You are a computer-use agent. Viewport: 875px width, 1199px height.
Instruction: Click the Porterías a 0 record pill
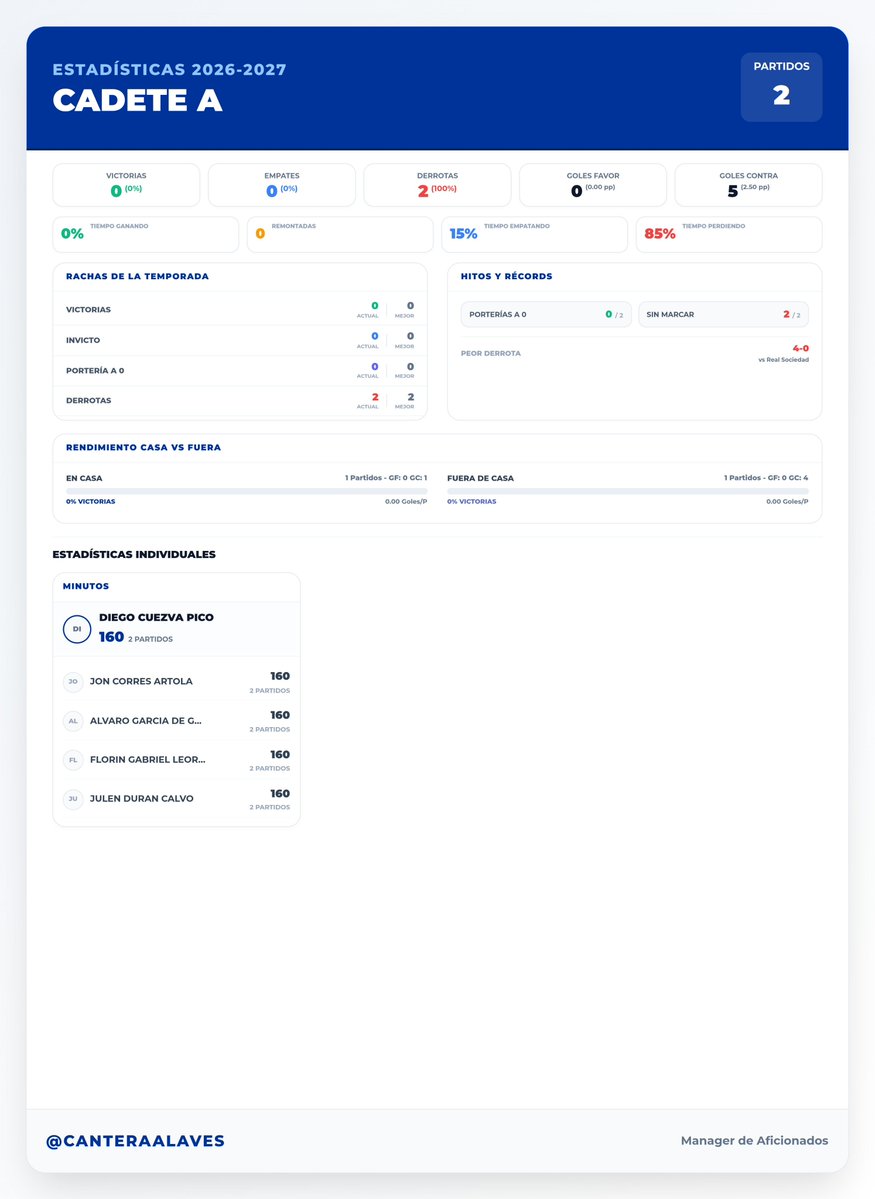tap(546, 314)
